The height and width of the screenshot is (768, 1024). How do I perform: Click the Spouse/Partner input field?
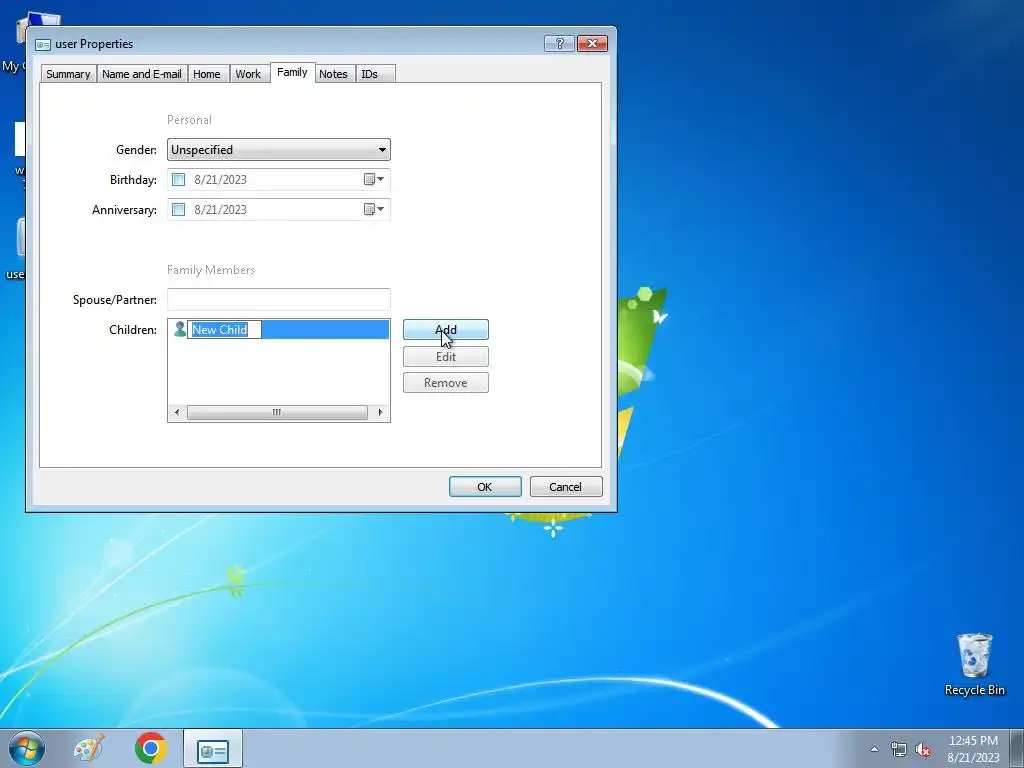(x=279, y=299)
